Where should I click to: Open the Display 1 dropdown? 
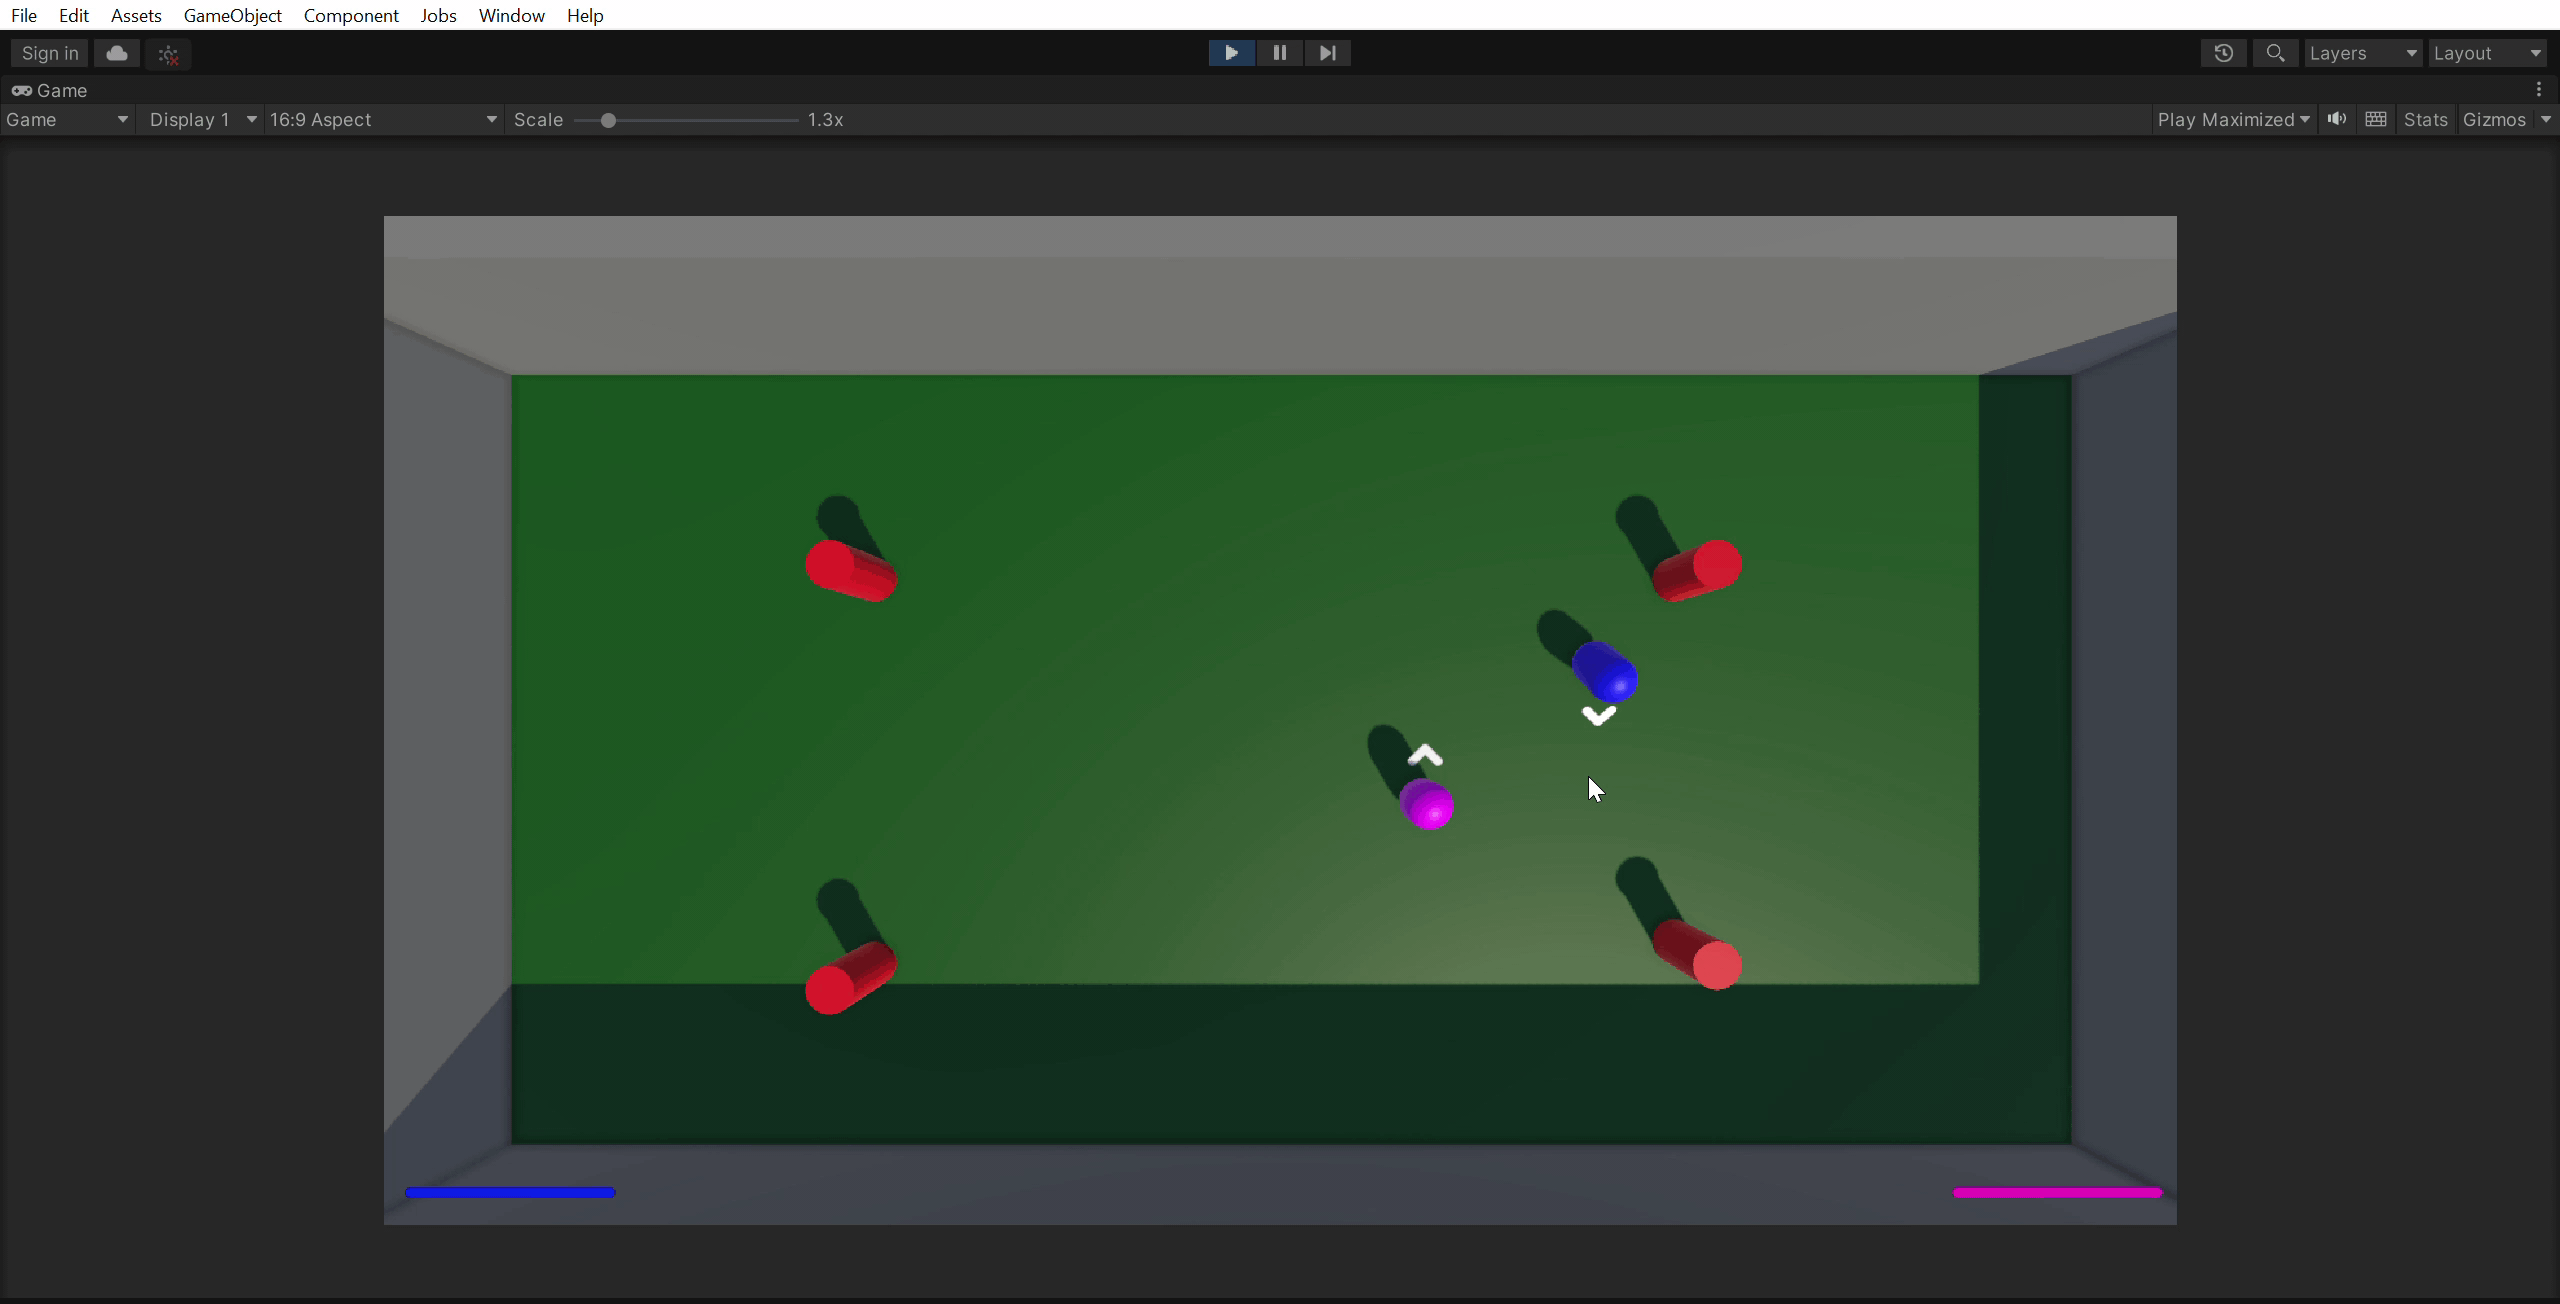coord(203,119)
